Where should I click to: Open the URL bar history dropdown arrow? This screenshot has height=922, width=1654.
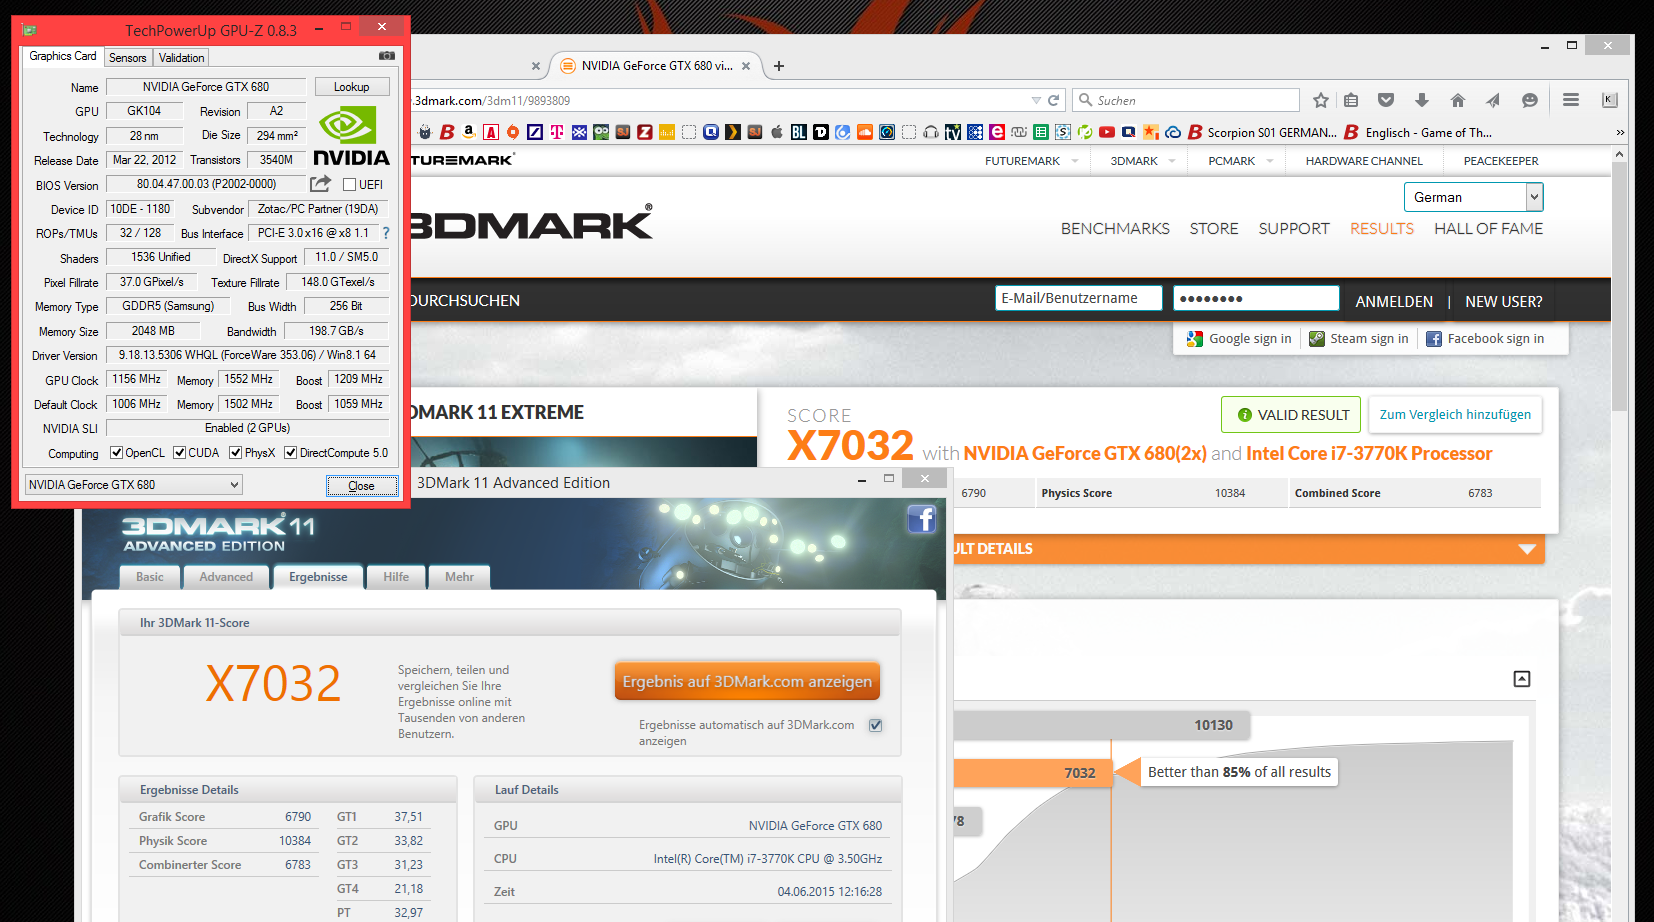(1036, 100)
